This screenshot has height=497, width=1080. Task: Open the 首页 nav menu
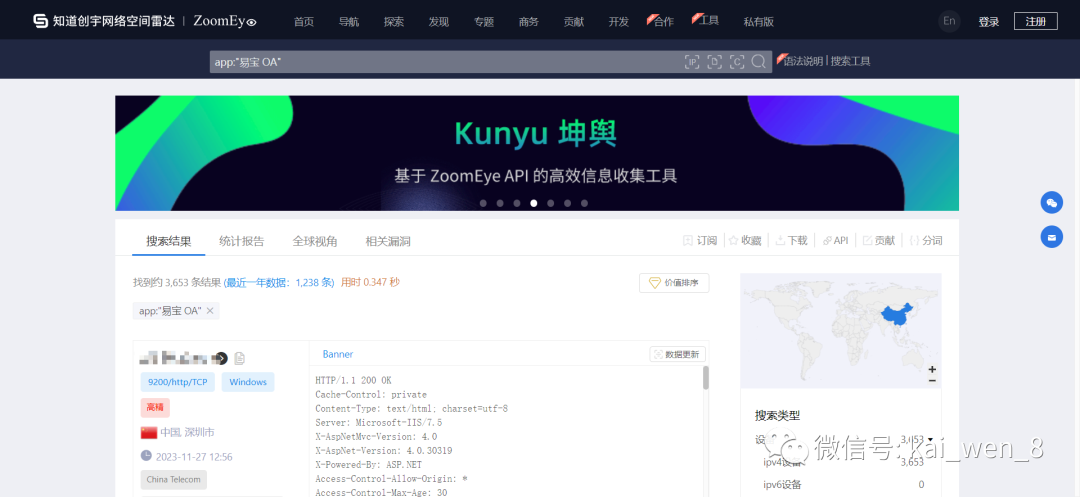304,21
